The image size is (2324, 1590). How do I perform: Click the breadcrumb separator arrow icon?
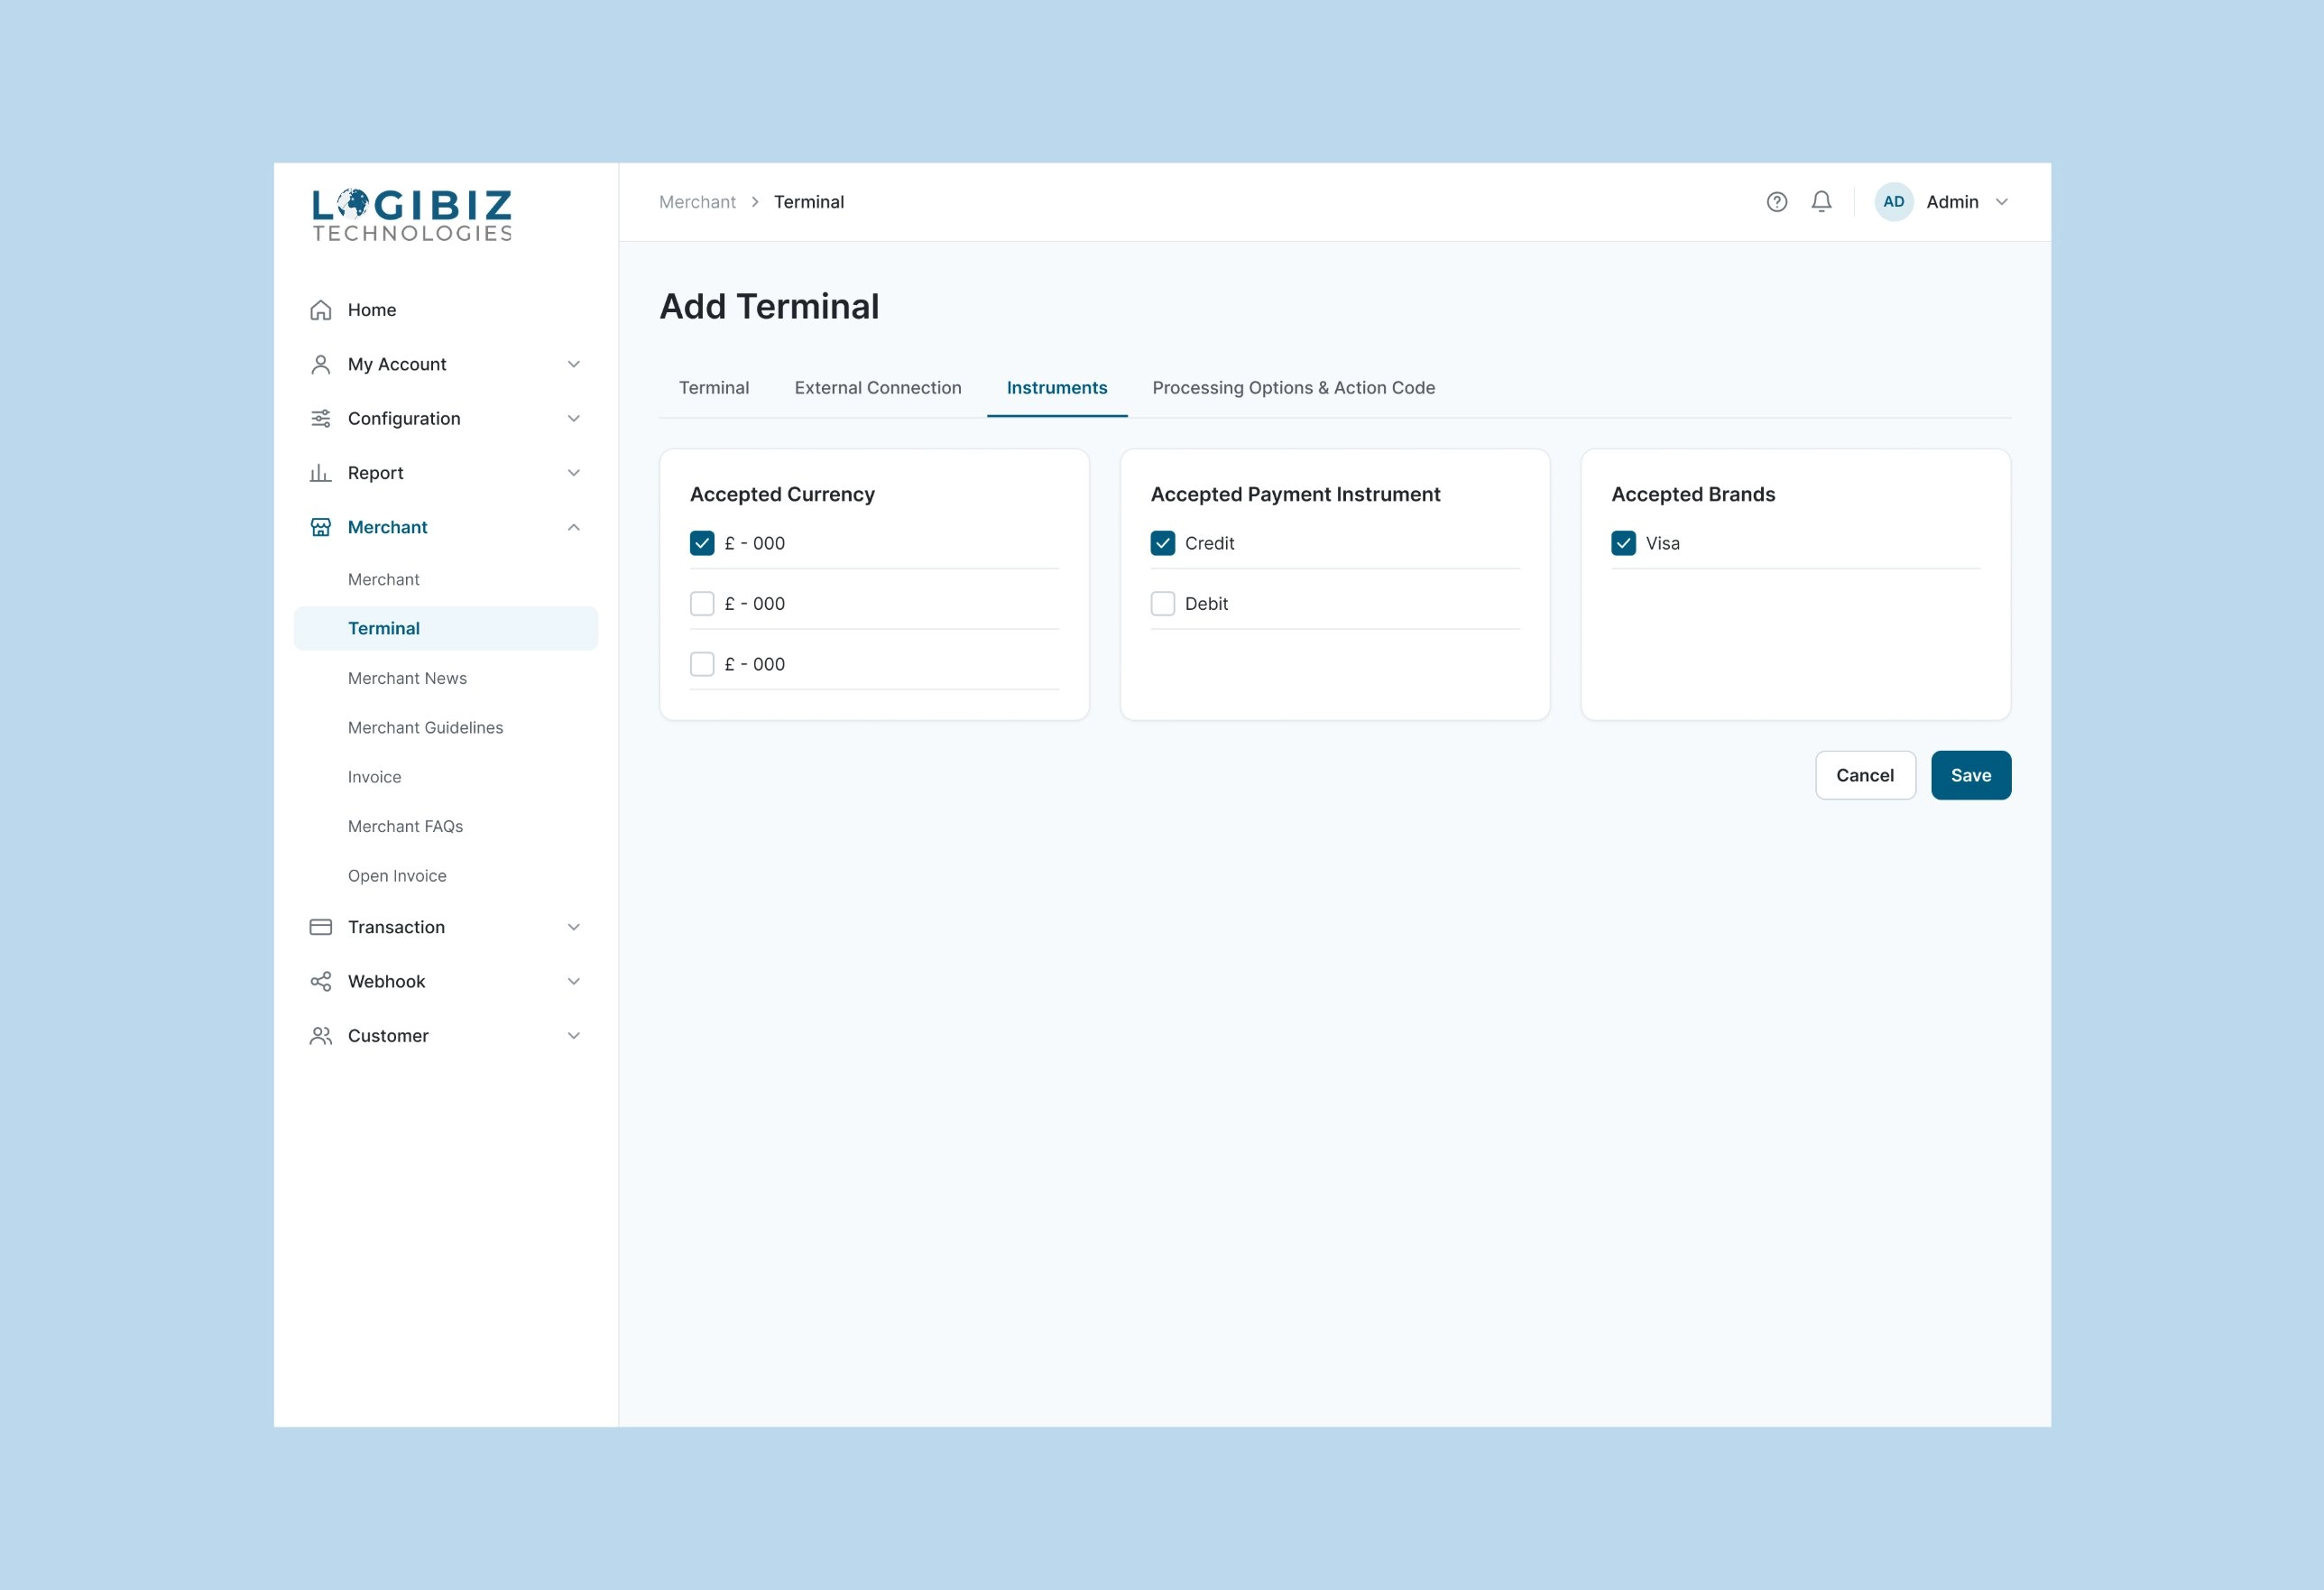pos(755,202)
